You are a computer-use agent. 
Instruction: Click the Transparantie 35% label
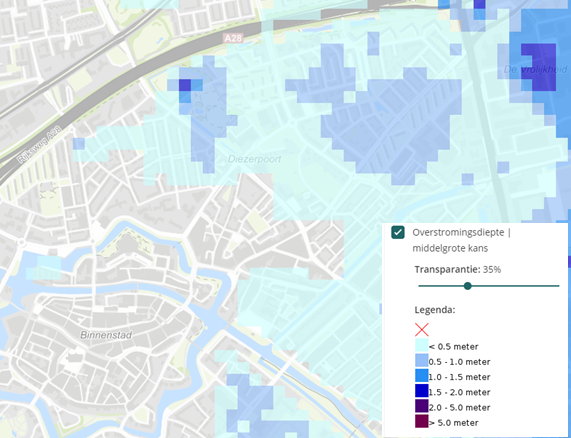(458, 270)
